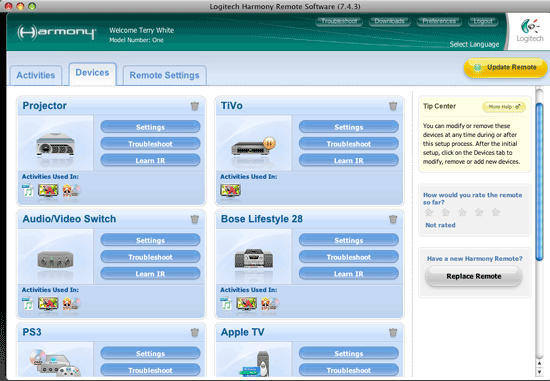Click the scrollbar down arrow

(x=539, y=372)
